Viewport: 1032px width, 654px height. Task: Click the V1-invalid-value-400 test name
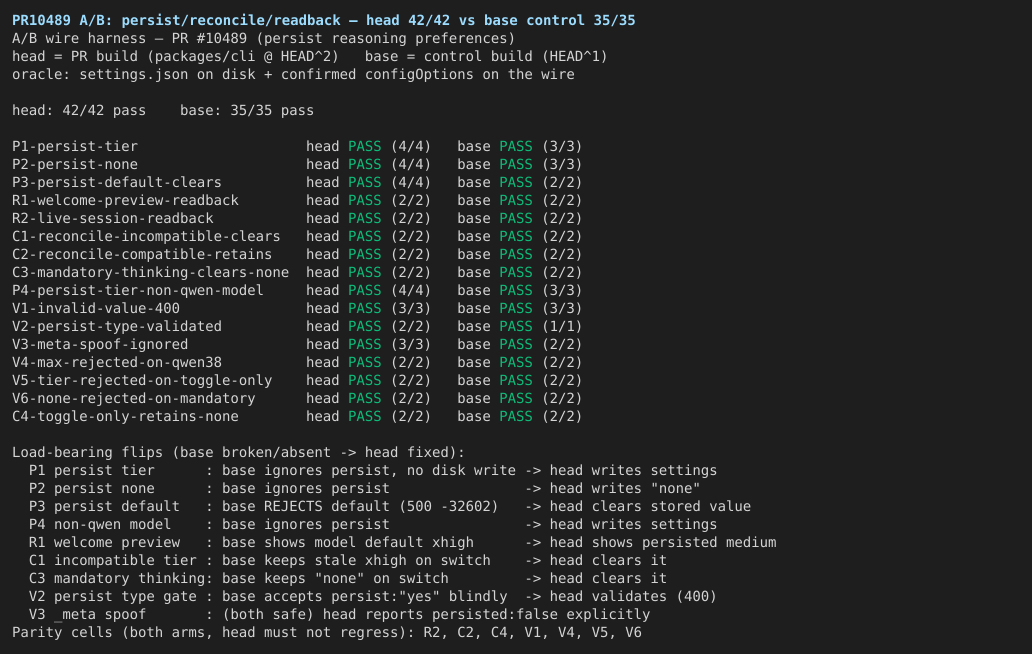click(x=95, y=309)
